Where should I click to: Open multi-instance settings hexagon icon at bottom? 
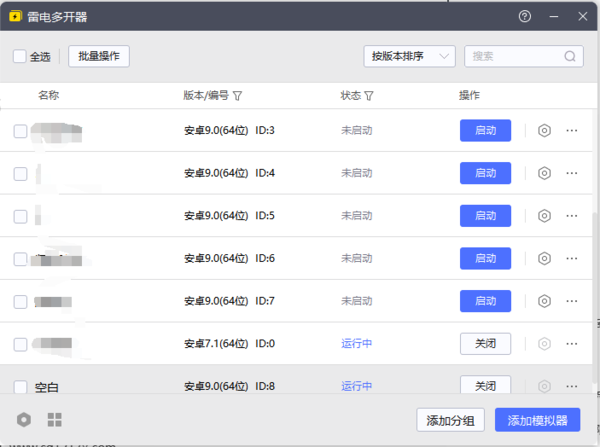[x=24, y=420]
